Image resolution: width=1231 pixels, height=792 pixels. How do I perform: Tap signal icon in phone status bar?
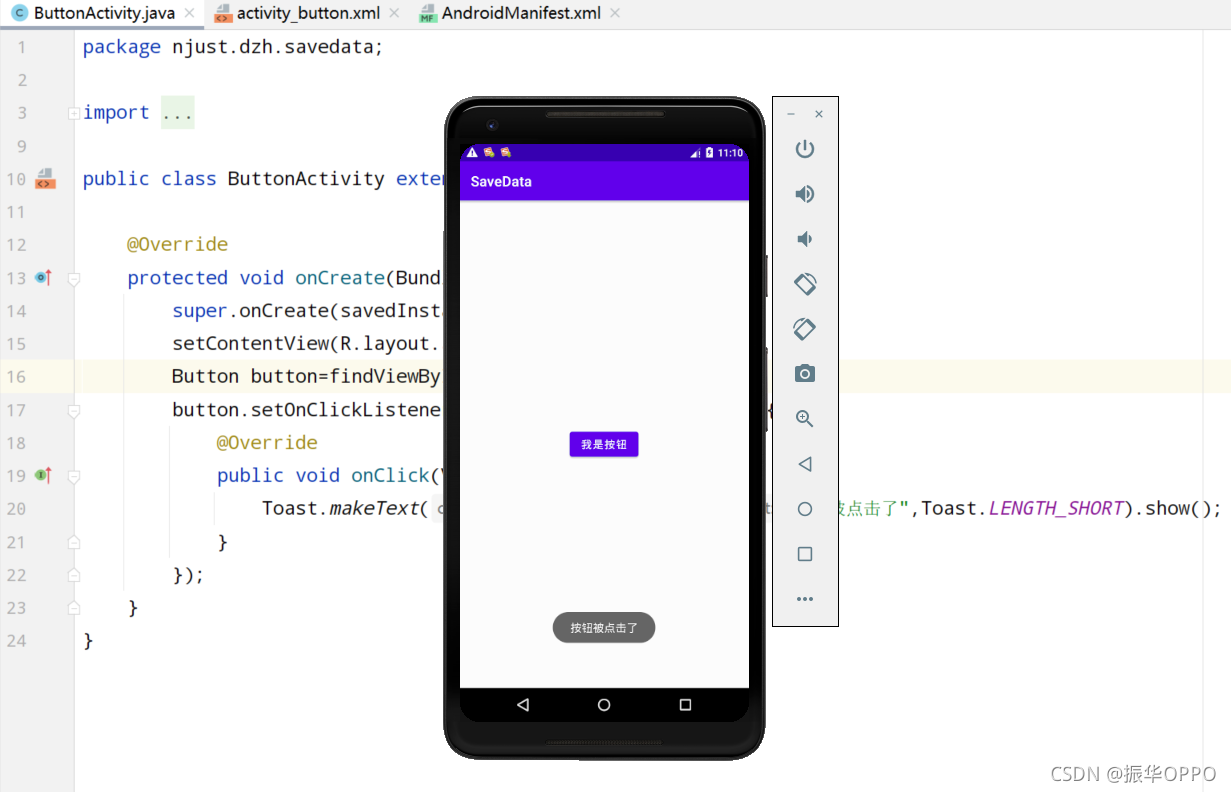tap(696, 153)
